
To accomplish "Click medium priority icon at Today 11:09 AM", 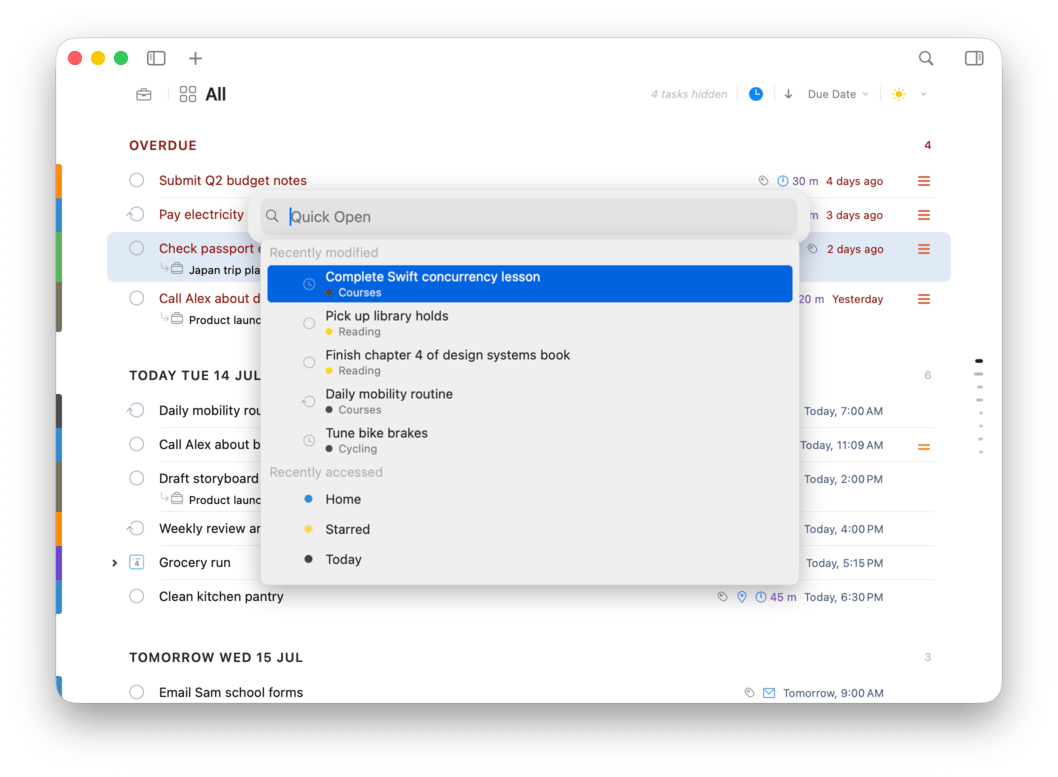I will tap(924, 446).
